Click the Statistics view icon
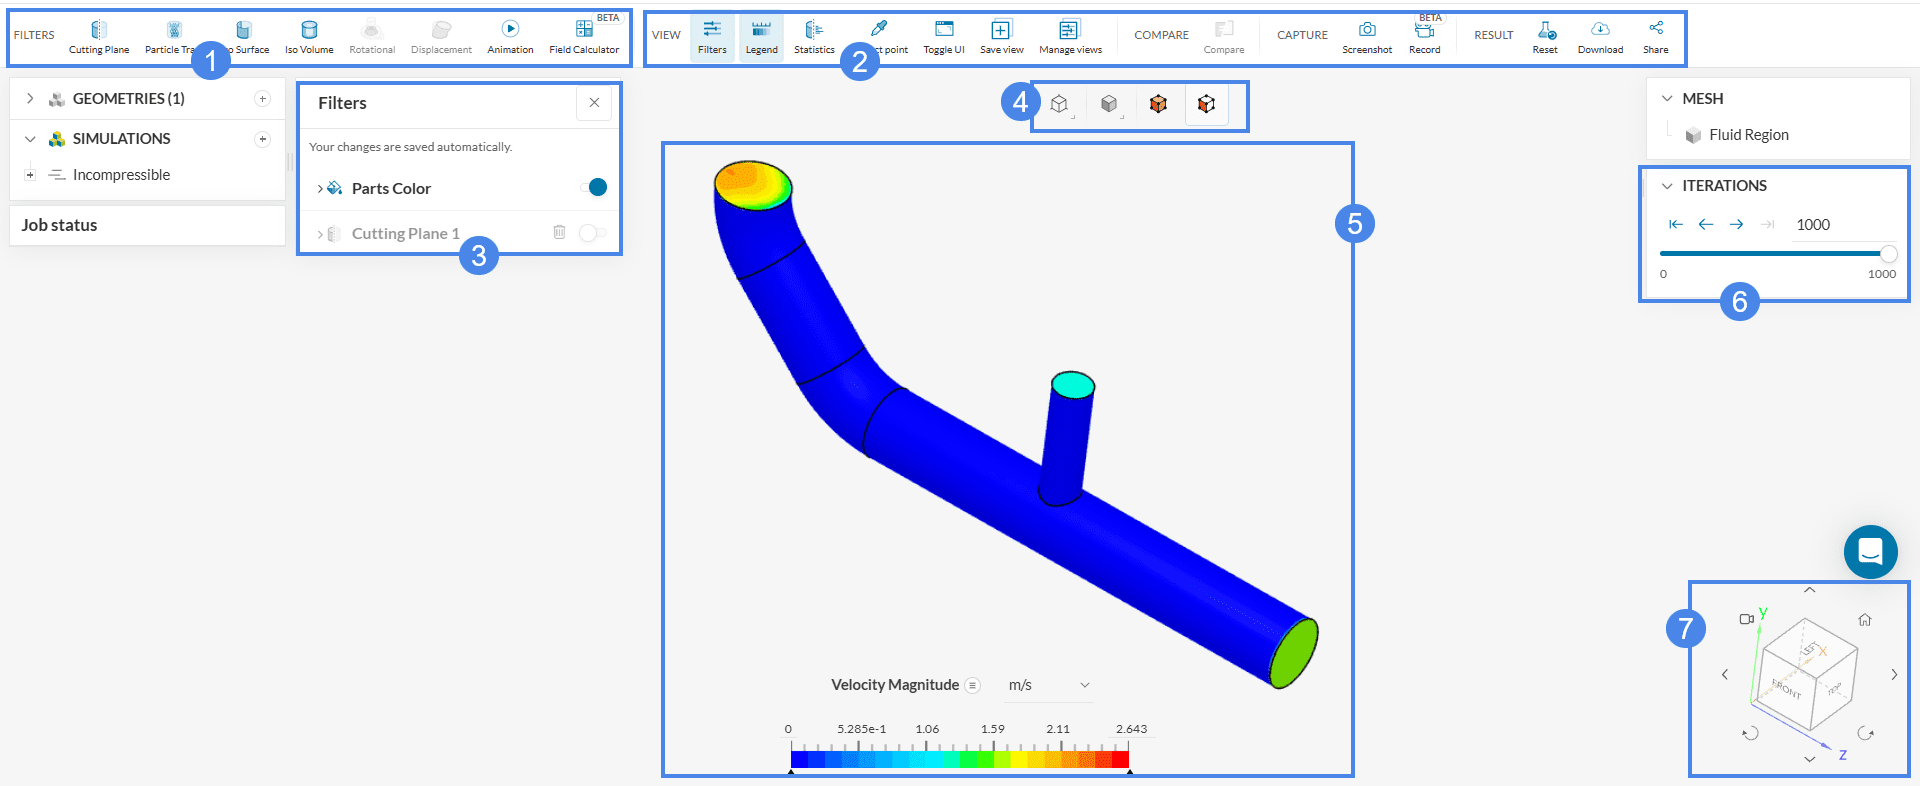The image size is (1920, 786). click(x=814, y=37)
